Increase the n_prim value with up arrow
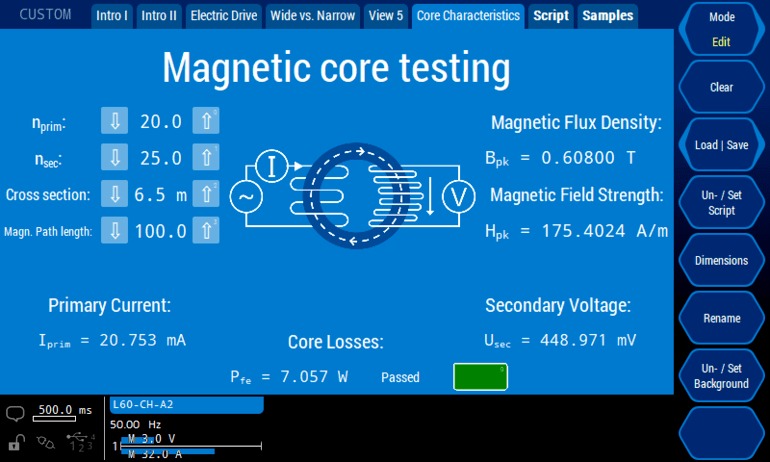The height and width of the screenshot is (462, 770). tap(205, 121)
